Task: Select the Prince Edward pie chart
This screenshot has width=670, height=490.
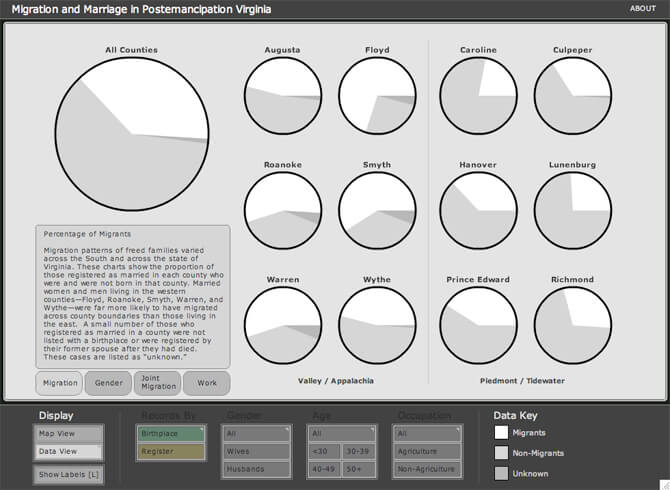Action: pyautogui.click(x=478, y=325)
